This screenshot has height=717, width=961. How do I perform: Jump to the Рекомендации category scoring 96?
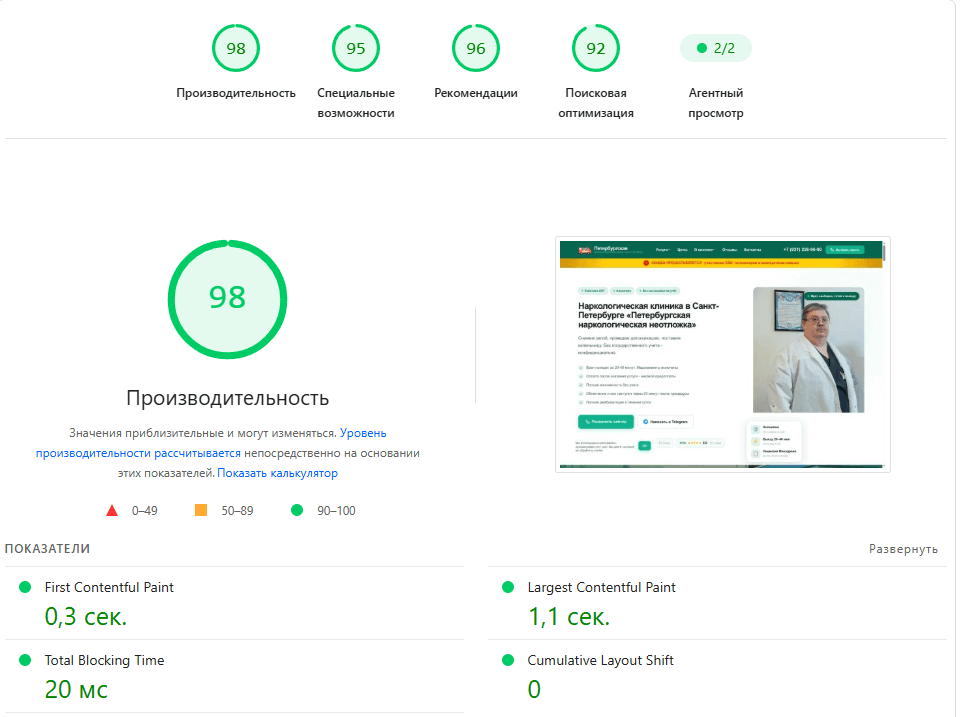pyautogui.click(x=476, y=48)
